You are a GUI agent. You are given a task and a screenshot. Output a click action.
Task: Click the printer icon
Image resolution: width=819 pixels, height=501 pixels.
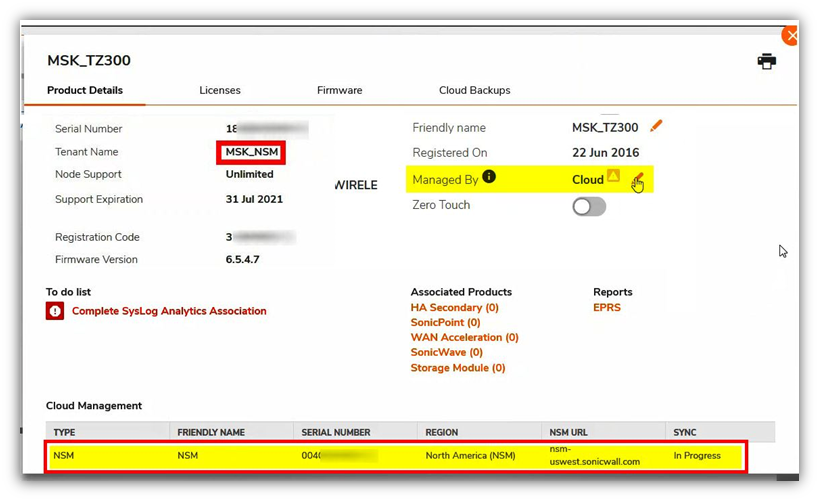point(766,61)
